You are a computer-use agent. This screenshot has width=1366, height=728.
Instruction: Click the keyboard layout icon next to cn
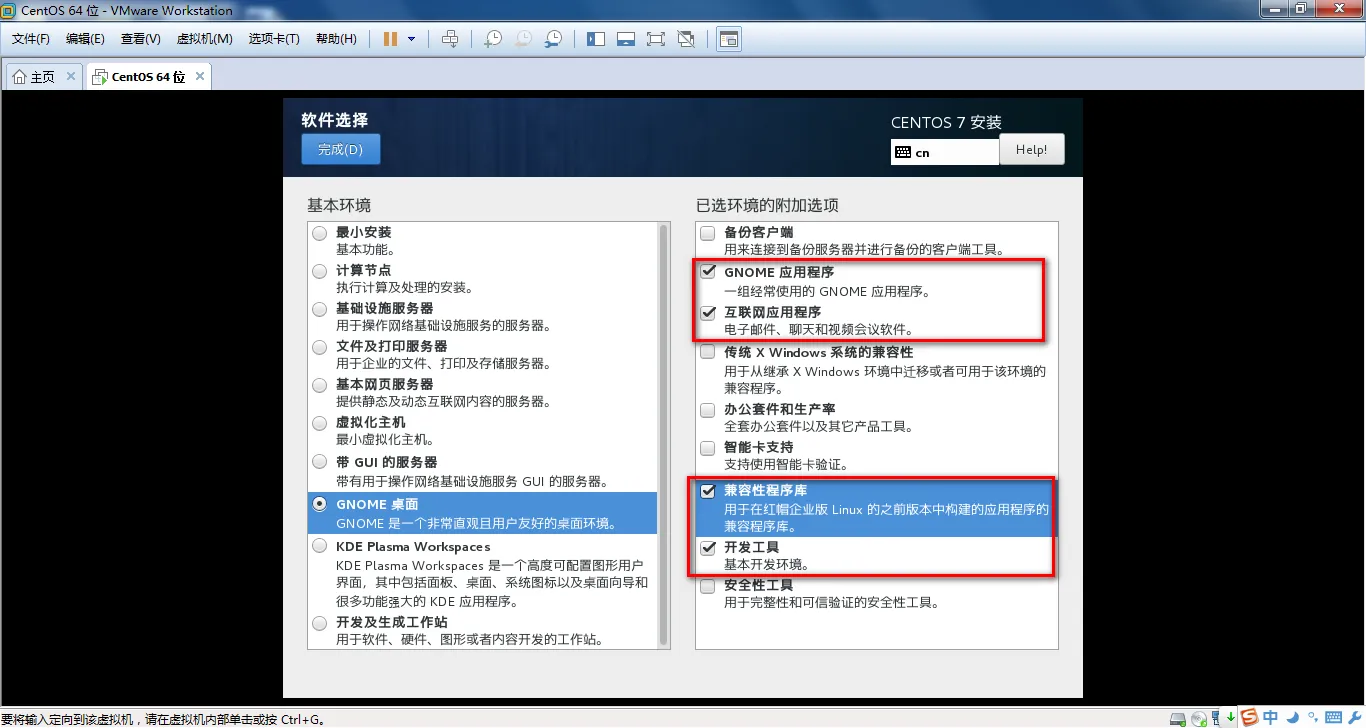click(903, 153)
